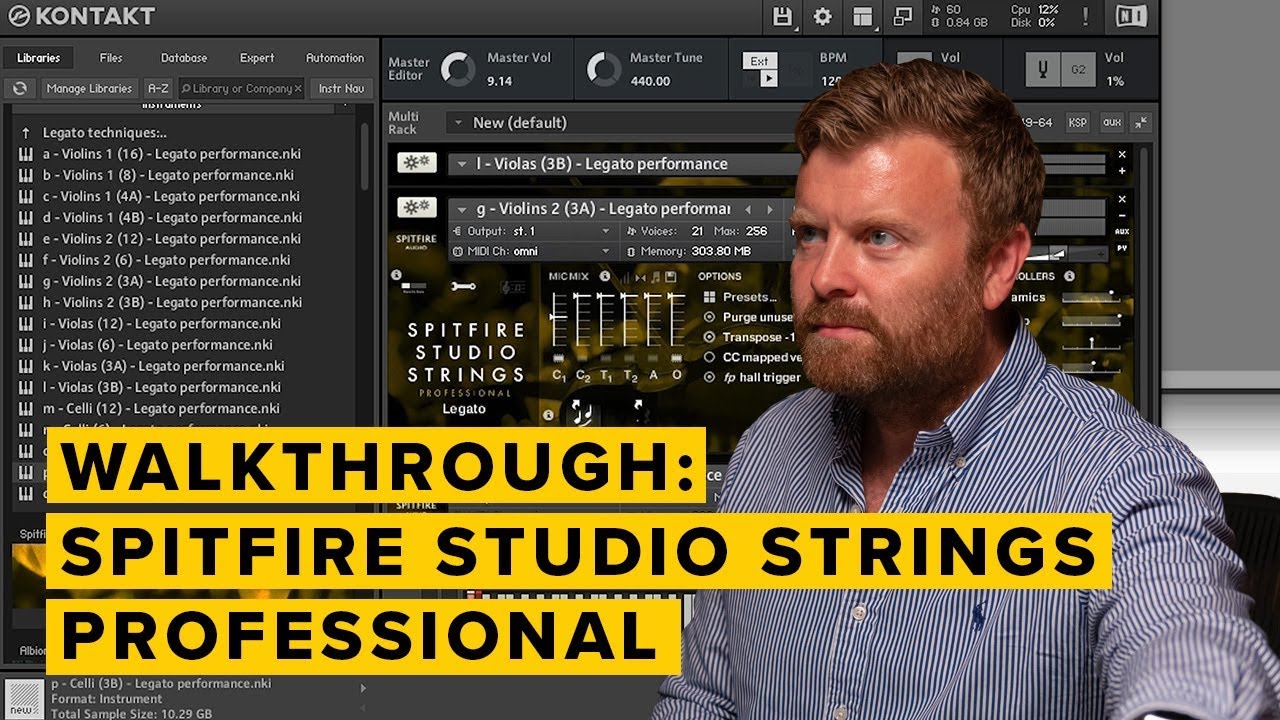Switch to the Expert tab
The height and width of the screenshot is (720, 1280).
pyautogui.click(x=257, y=58)
